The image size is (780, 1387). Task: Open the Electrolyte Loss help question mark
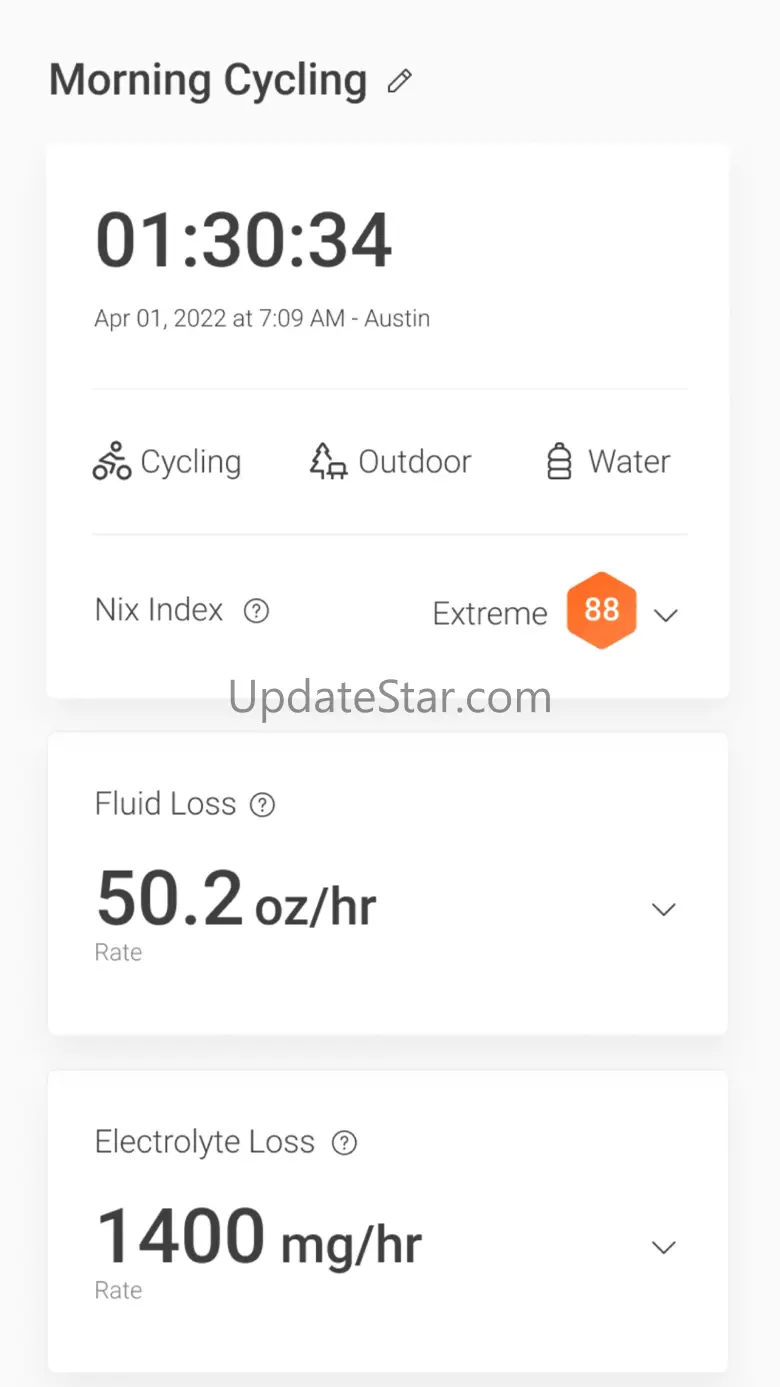click(344, 1143)
